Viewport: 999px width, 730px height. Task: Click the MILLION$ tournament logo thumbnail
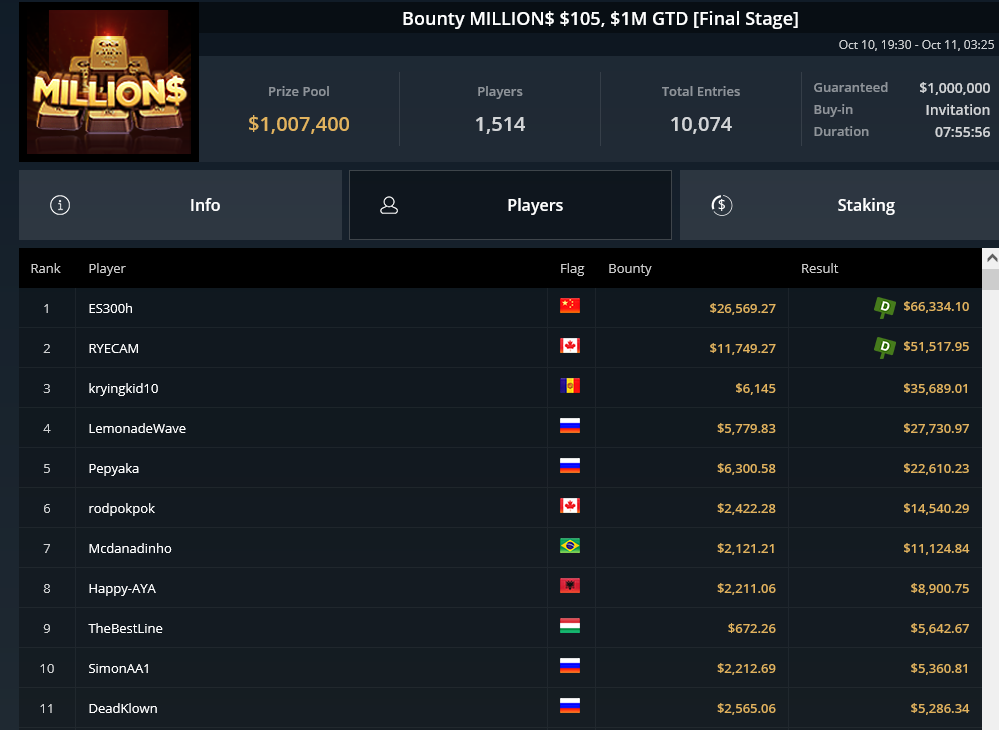109,82
